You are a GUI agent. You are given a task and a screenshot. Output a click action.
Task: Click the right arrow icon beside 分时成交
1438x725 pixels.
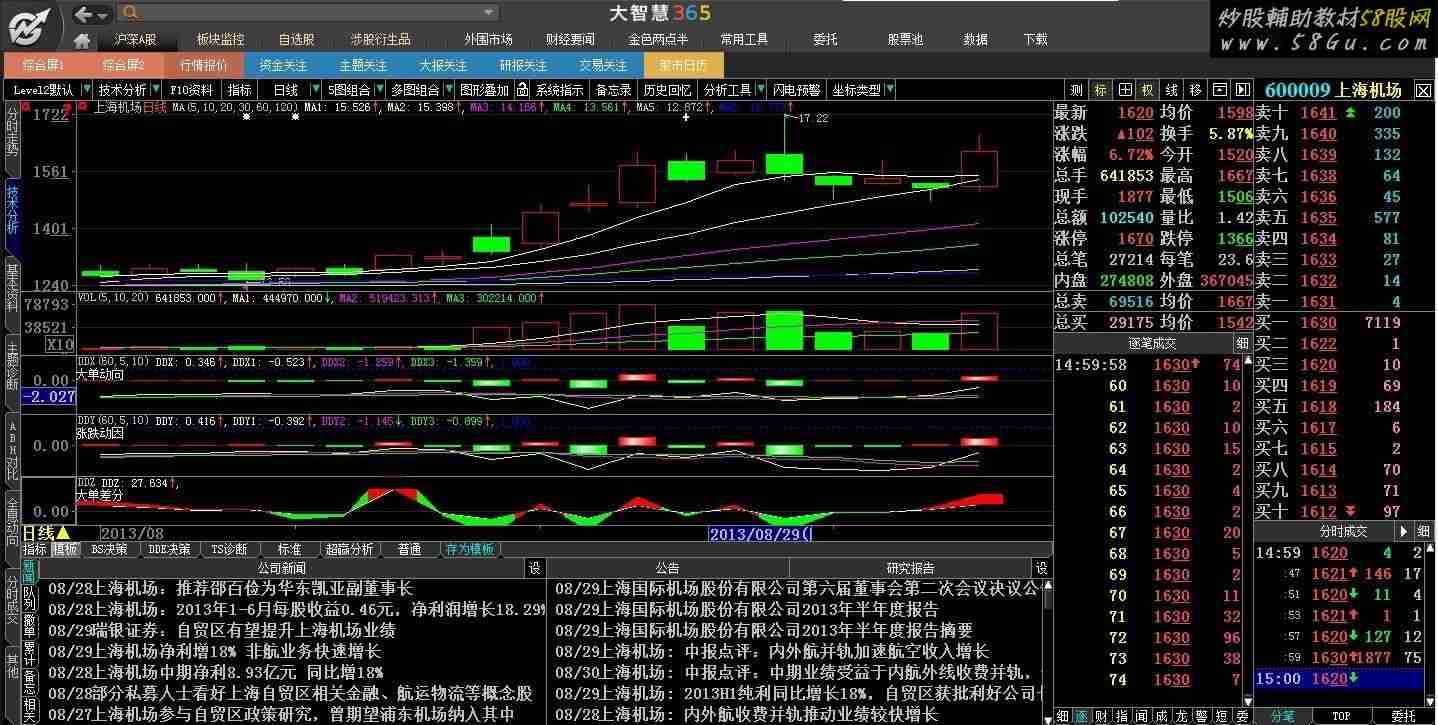[x=1403, y=531]
